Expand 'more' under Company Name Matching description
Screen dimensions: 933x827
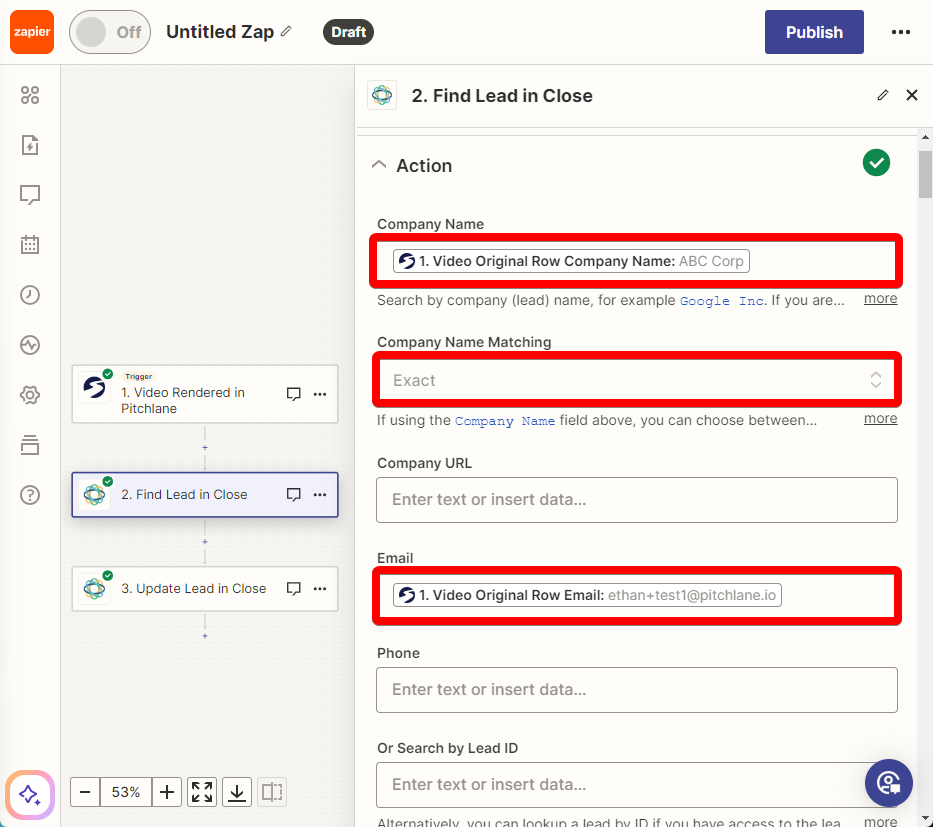881,419
